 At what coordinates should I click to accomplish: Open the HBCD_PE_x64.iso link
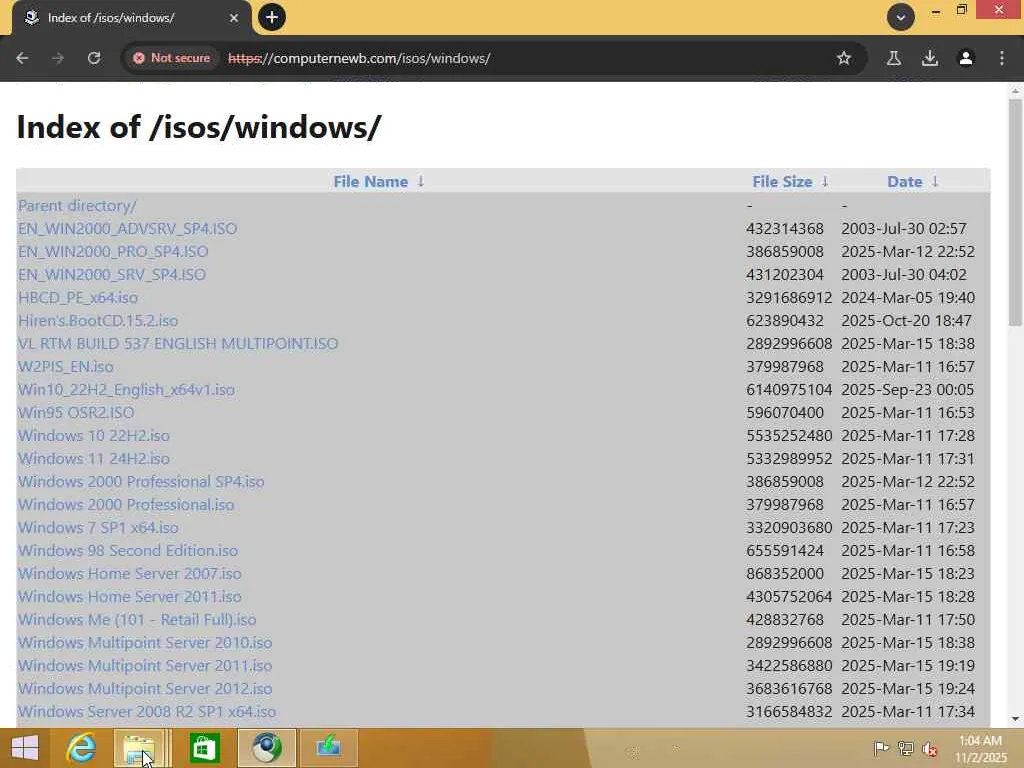[78, 298]
